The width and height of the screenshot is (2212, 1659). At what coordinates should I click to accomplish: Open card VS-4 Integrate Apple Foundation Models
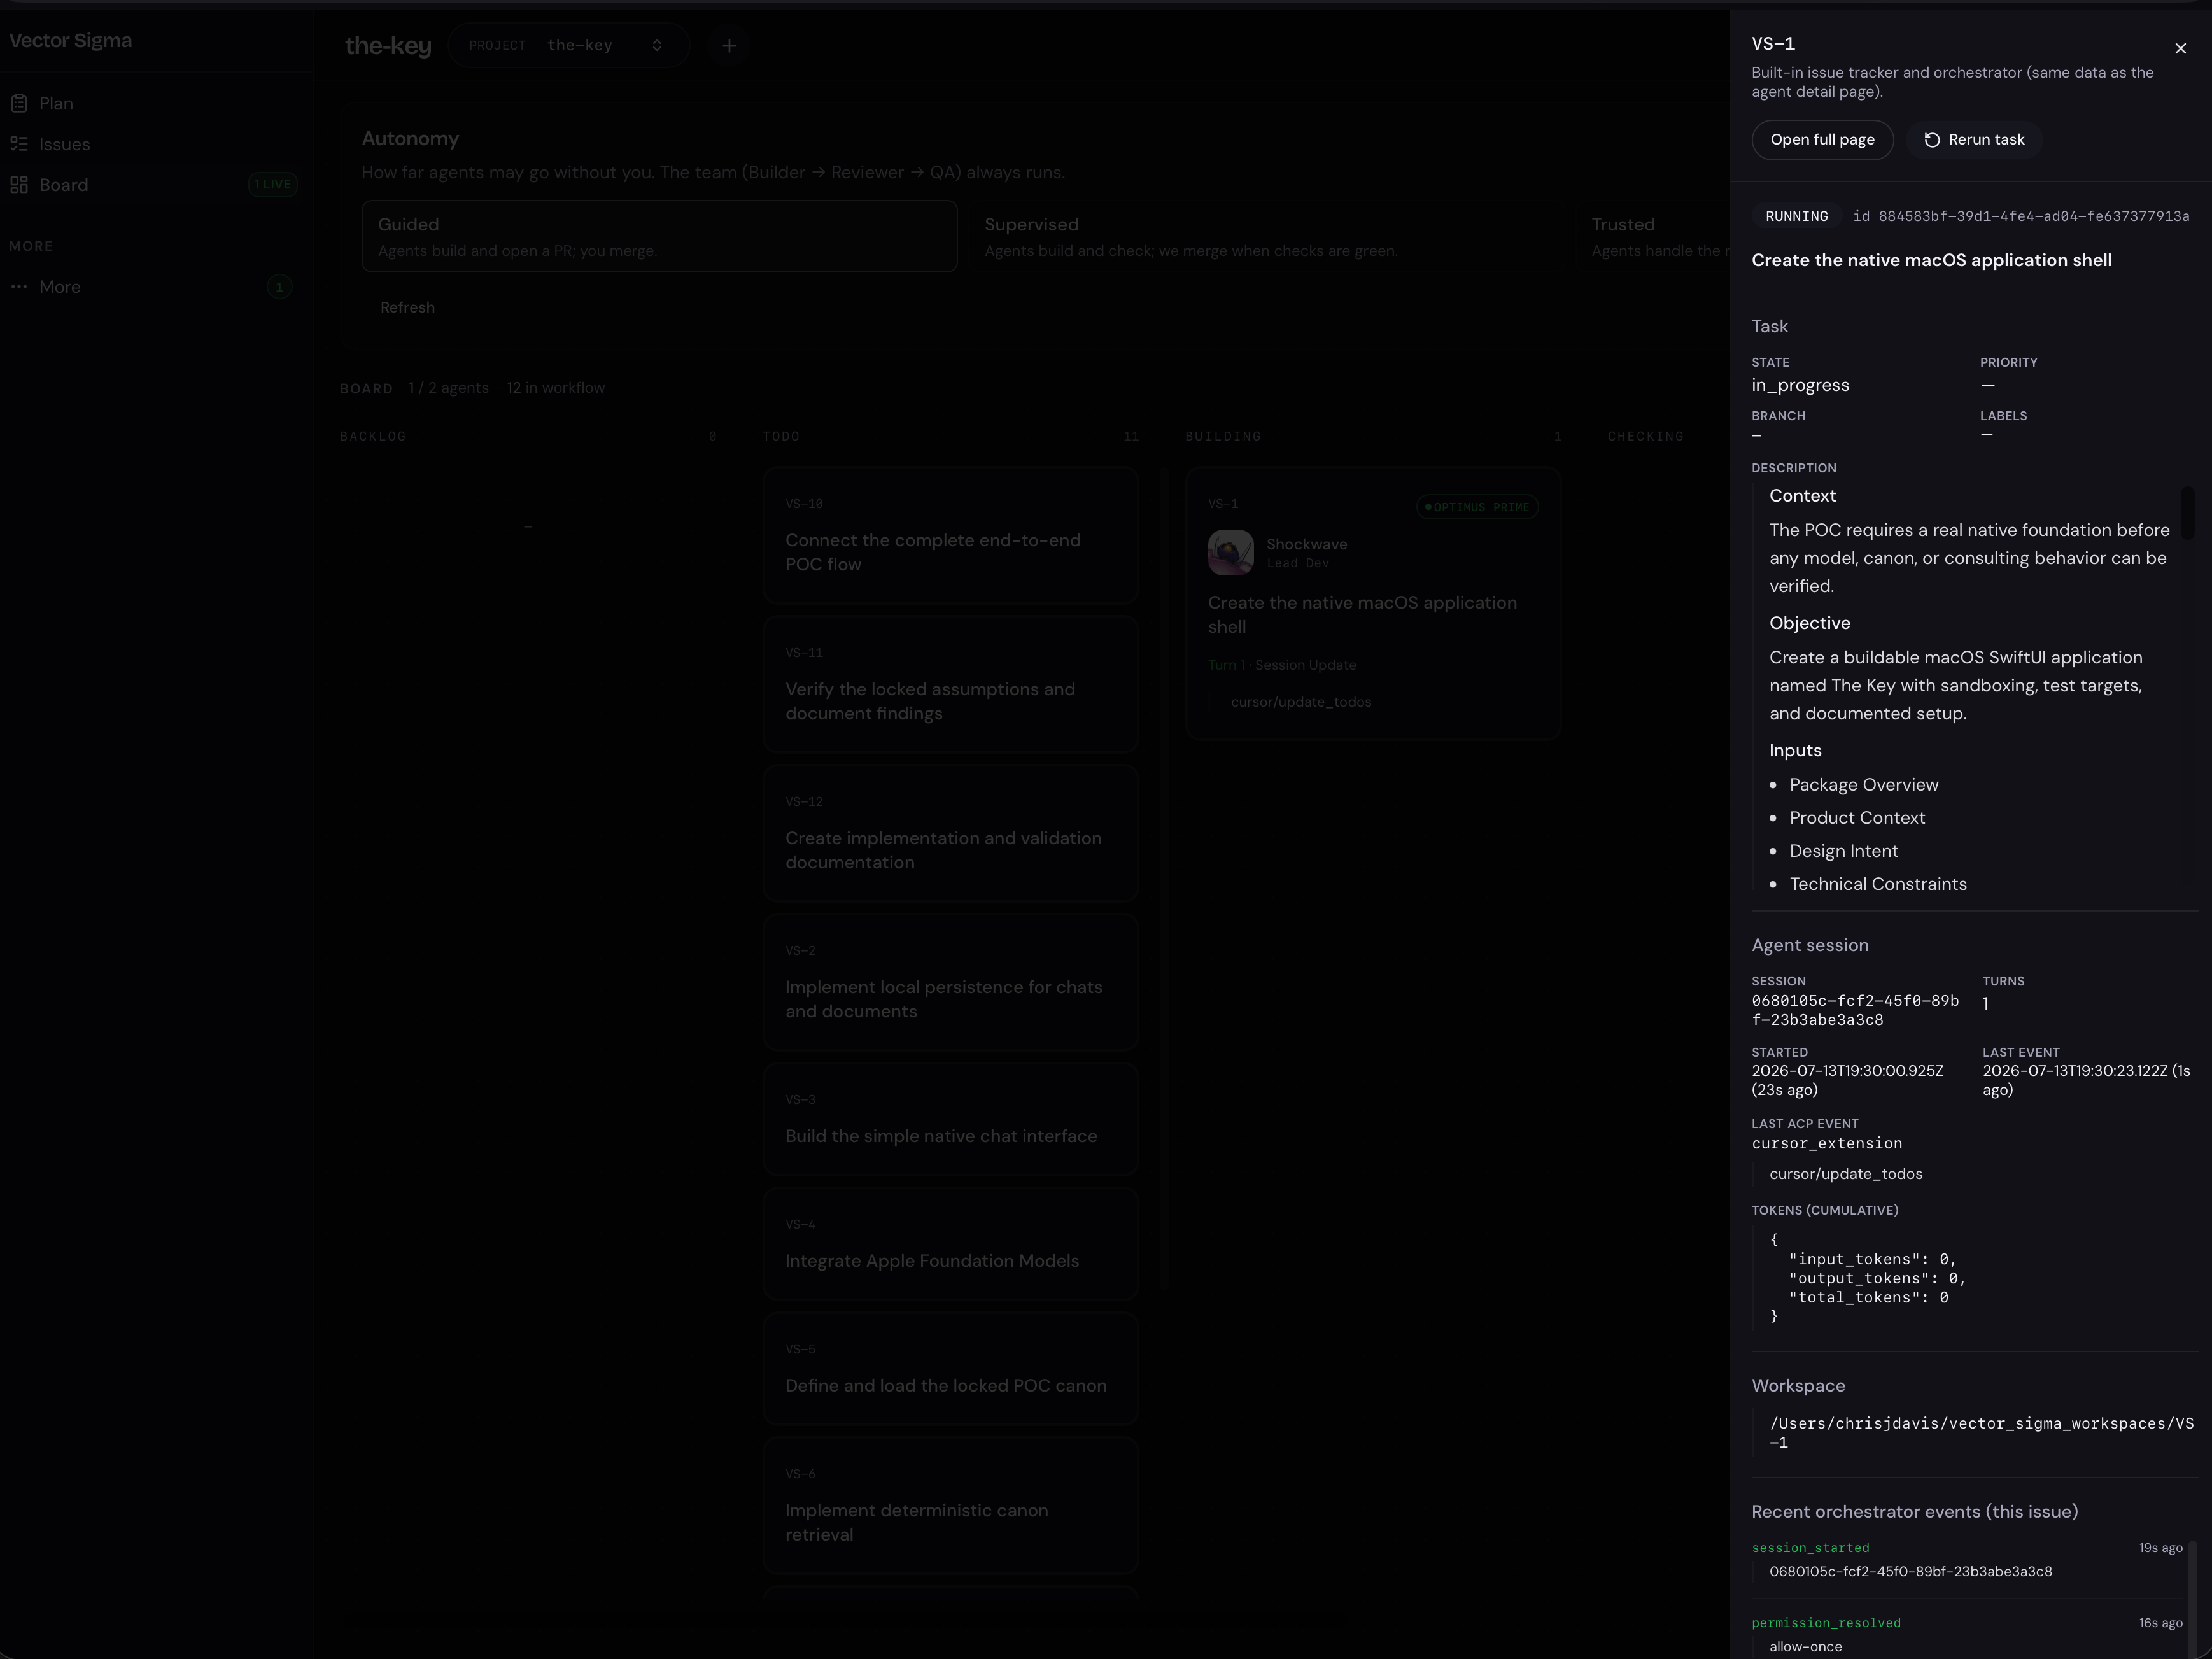(950, 1244)
